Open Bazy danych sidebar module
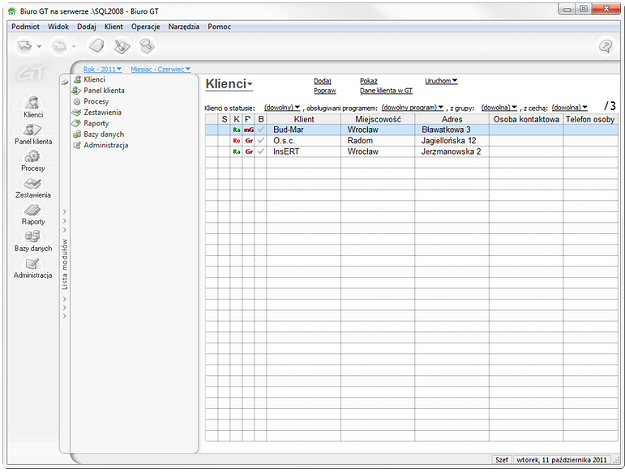Screen dimensions: 625x473 click(x=33, y=238)
